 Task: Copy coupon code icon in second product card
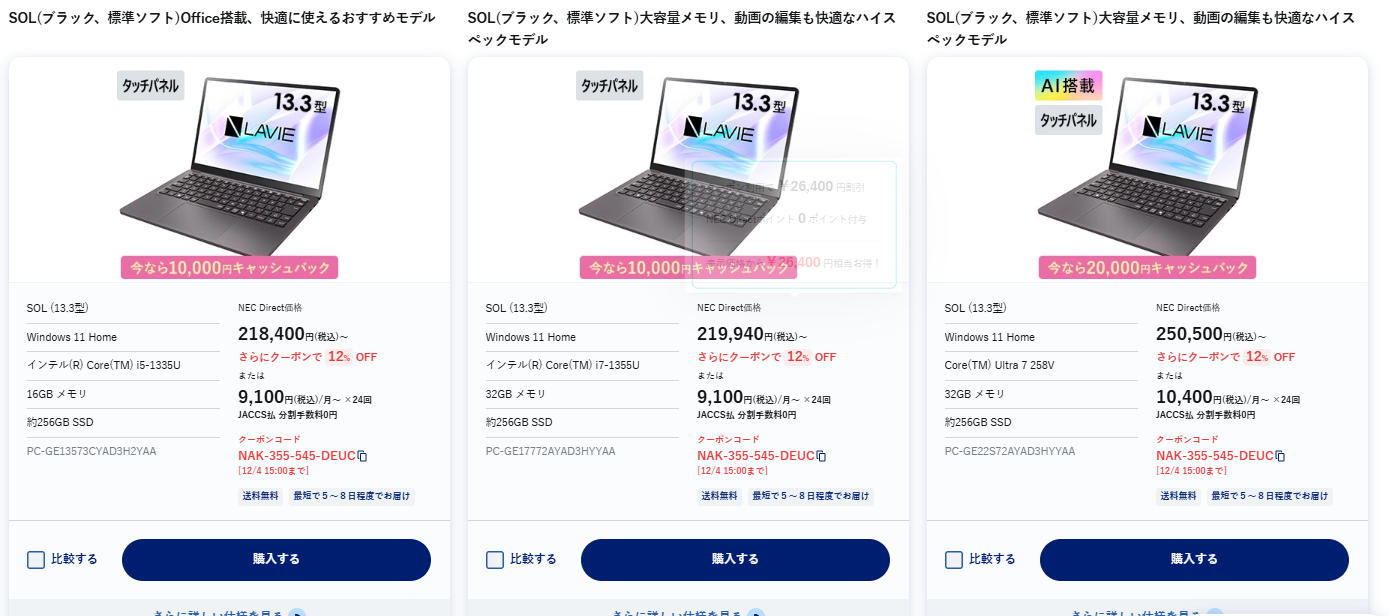click(821, 456)
